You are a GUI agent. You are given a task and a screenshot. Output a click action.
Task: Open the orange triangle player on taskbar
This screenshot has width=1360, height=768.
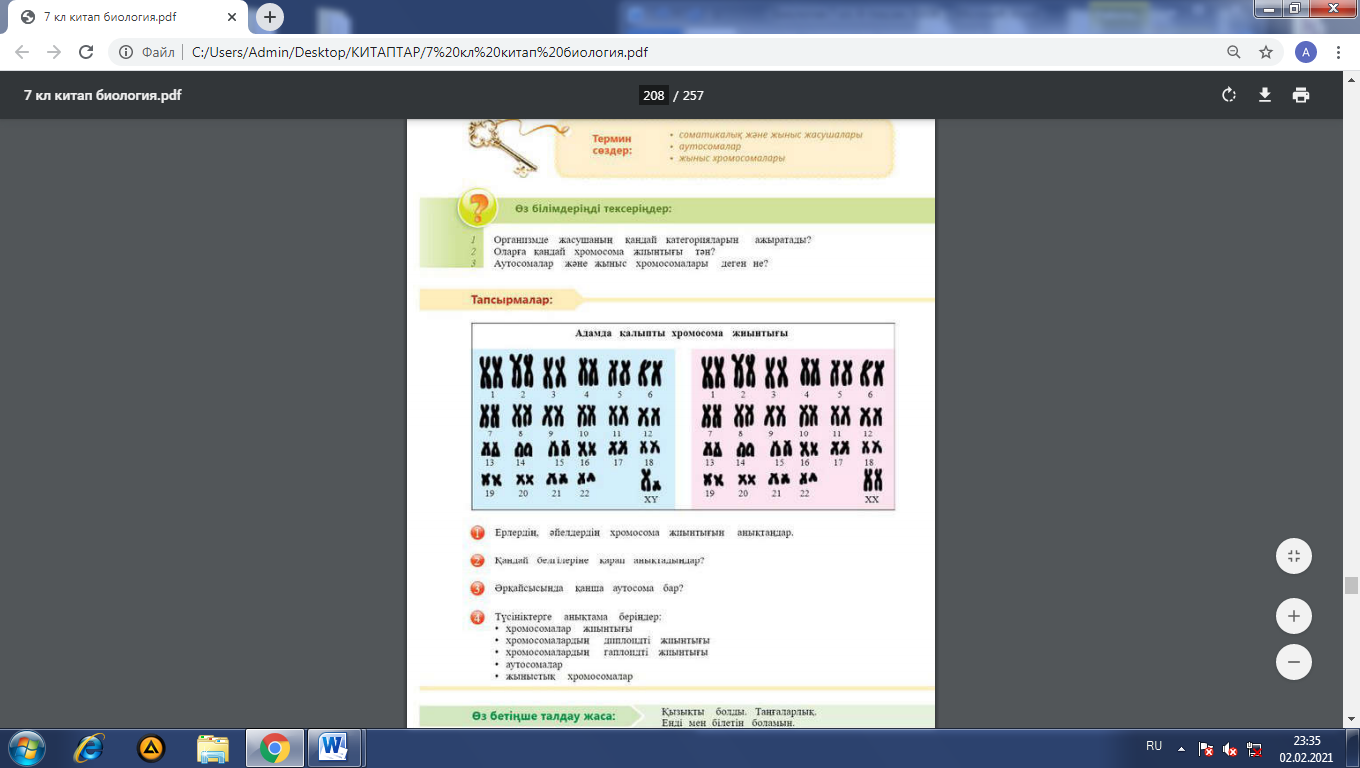pyautogui.click(x=151, y=747)
